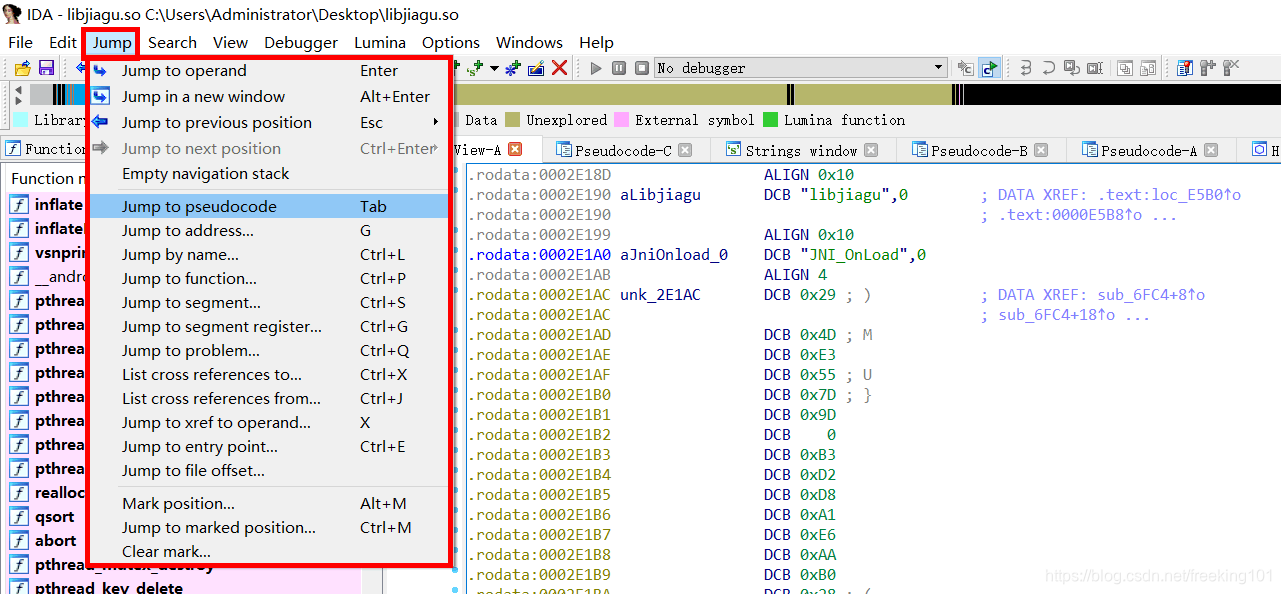This screenshot has width=1281, height=594.
Task: Click the gray 'c' icon after debugger dropdown
Action: click(x=965, y=68)
